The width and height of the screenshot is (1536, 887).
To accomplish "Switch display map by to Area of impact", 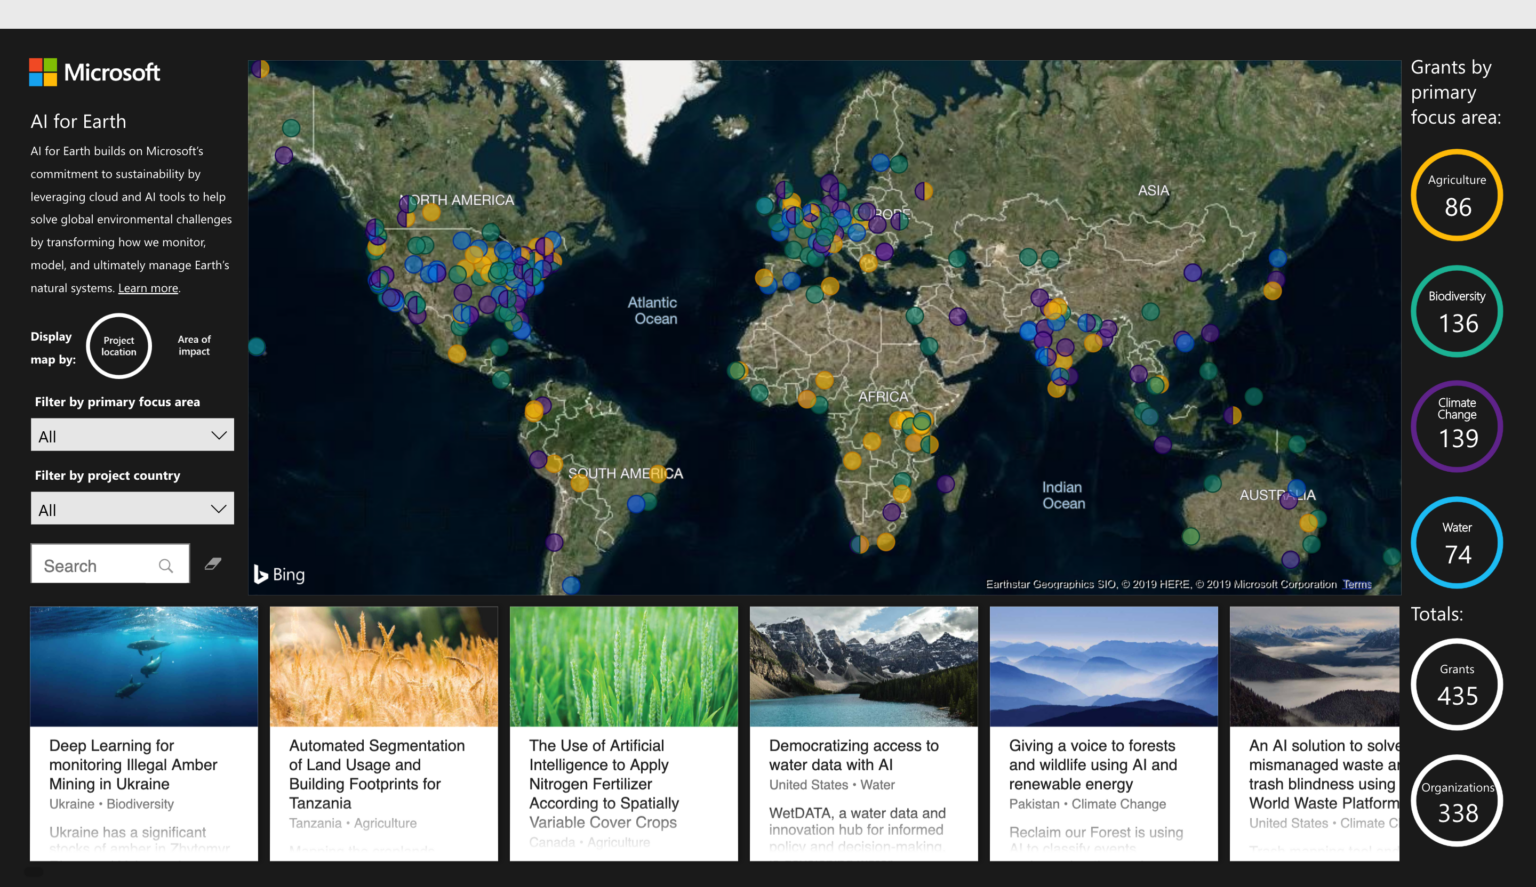I will pos(194,346).
